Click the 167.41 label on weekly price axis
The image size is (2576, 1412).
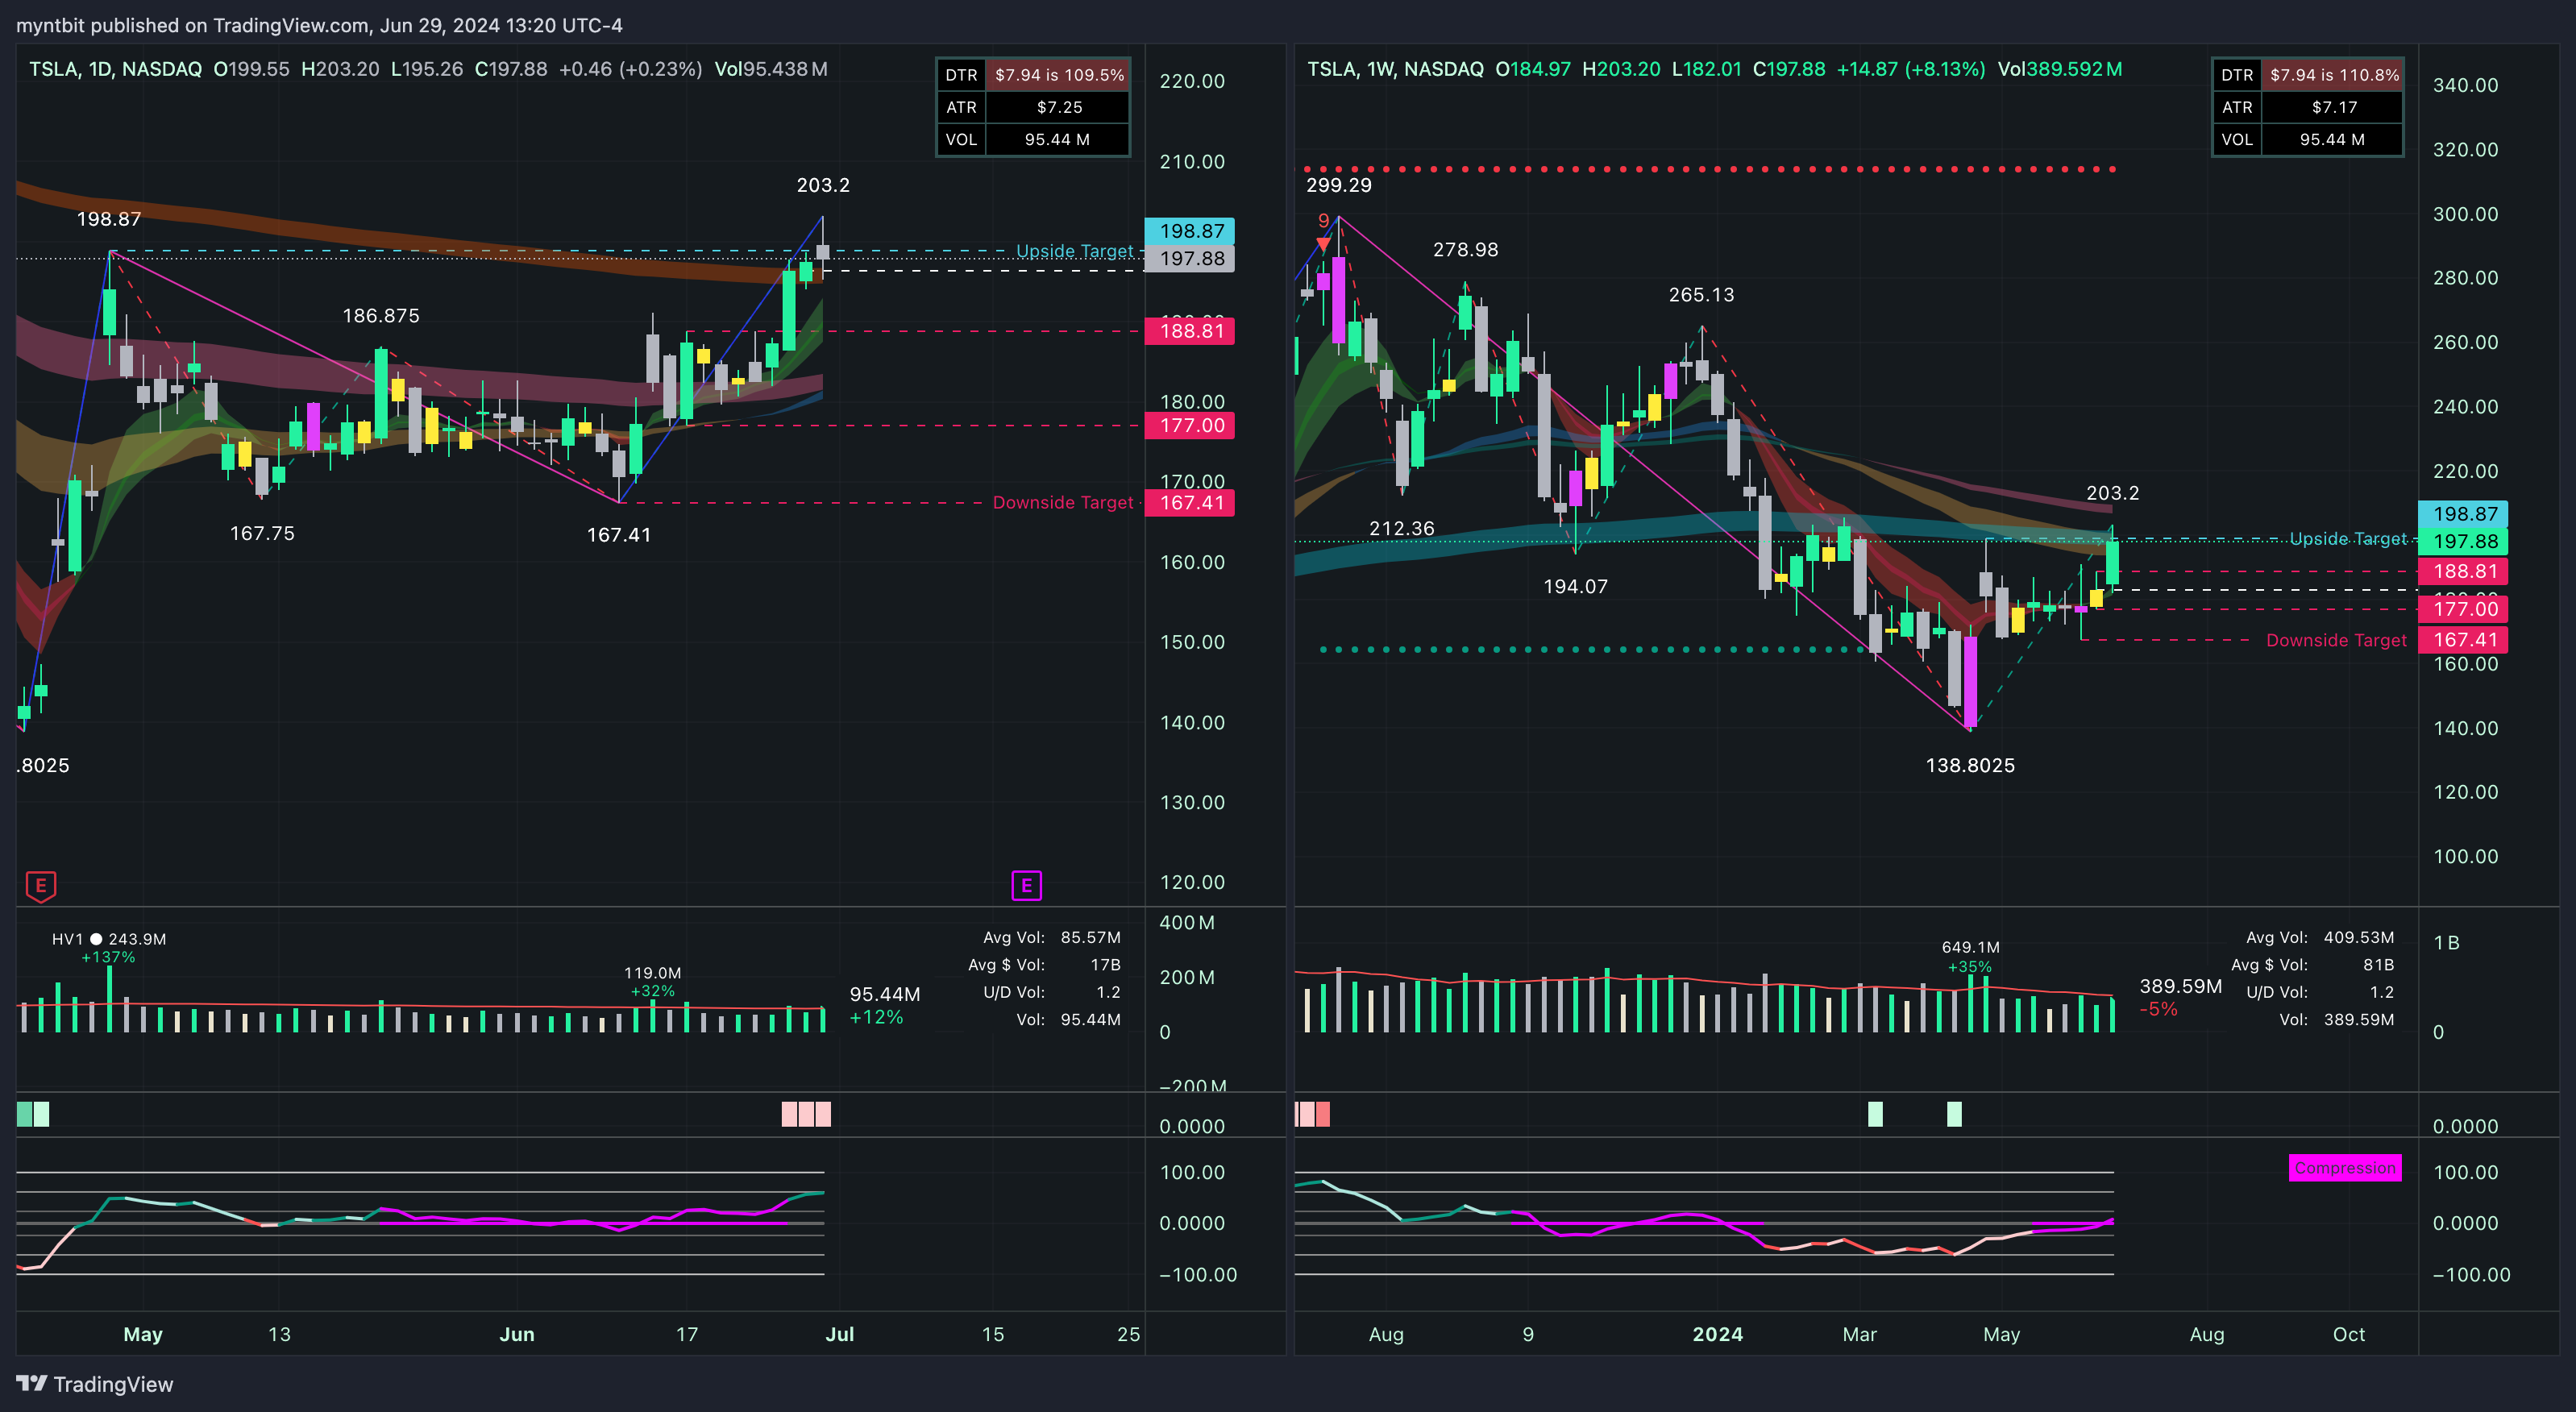(2463, 640)
